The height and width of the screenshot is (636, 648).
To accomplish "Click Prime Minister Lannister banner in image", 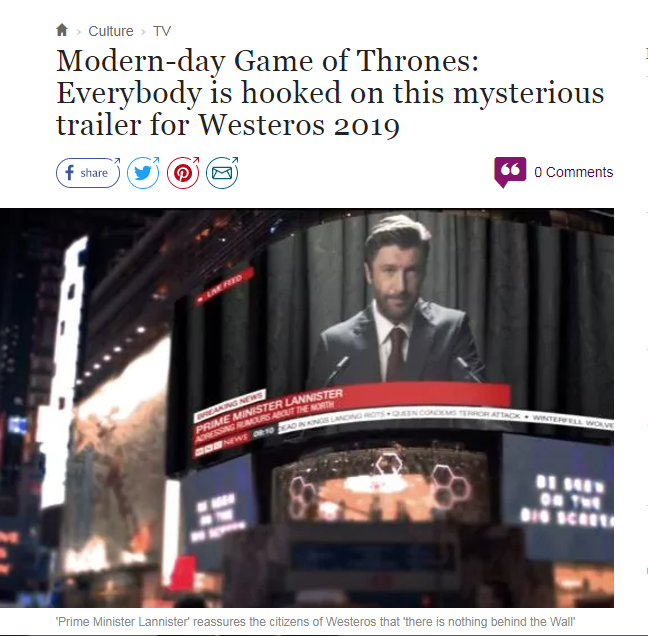I will tap(269, 410).
